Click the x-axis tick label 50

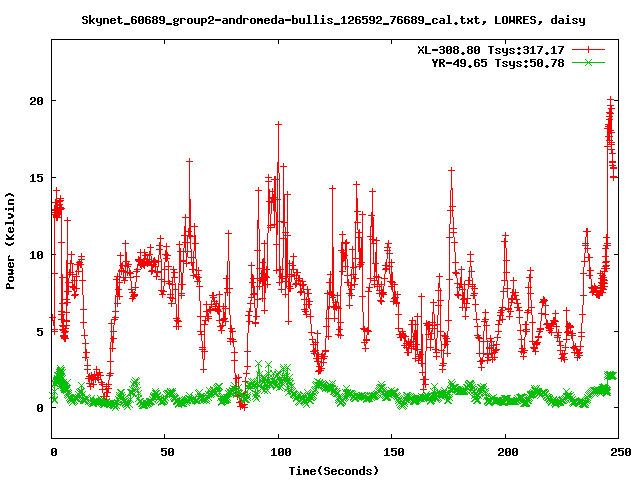[x=167, y=452]
